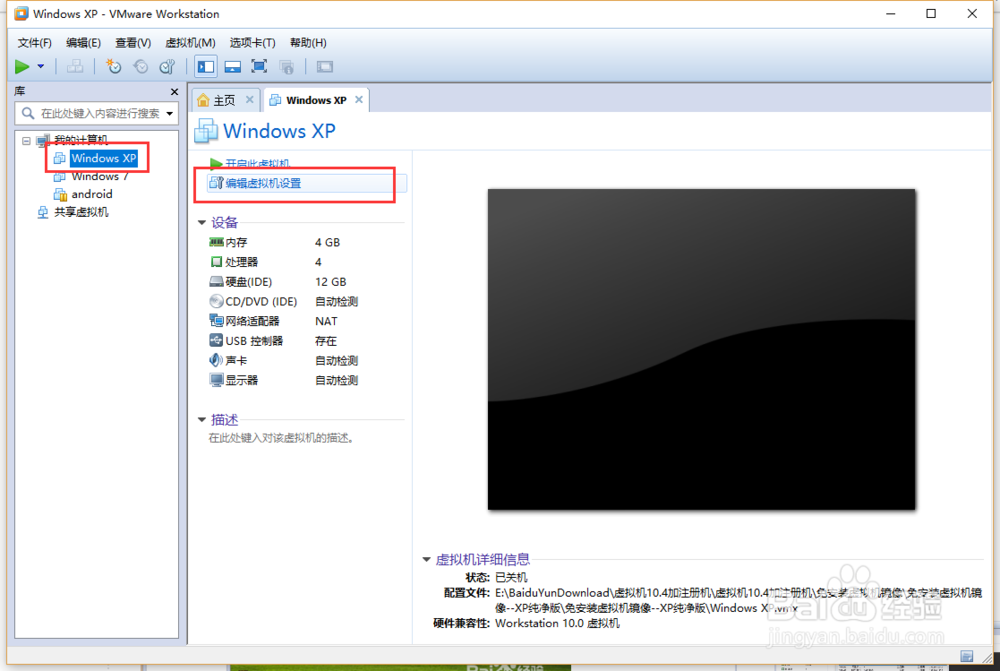
Task: Click the VMware Workstation title bar icon
Action: [21, 13]
